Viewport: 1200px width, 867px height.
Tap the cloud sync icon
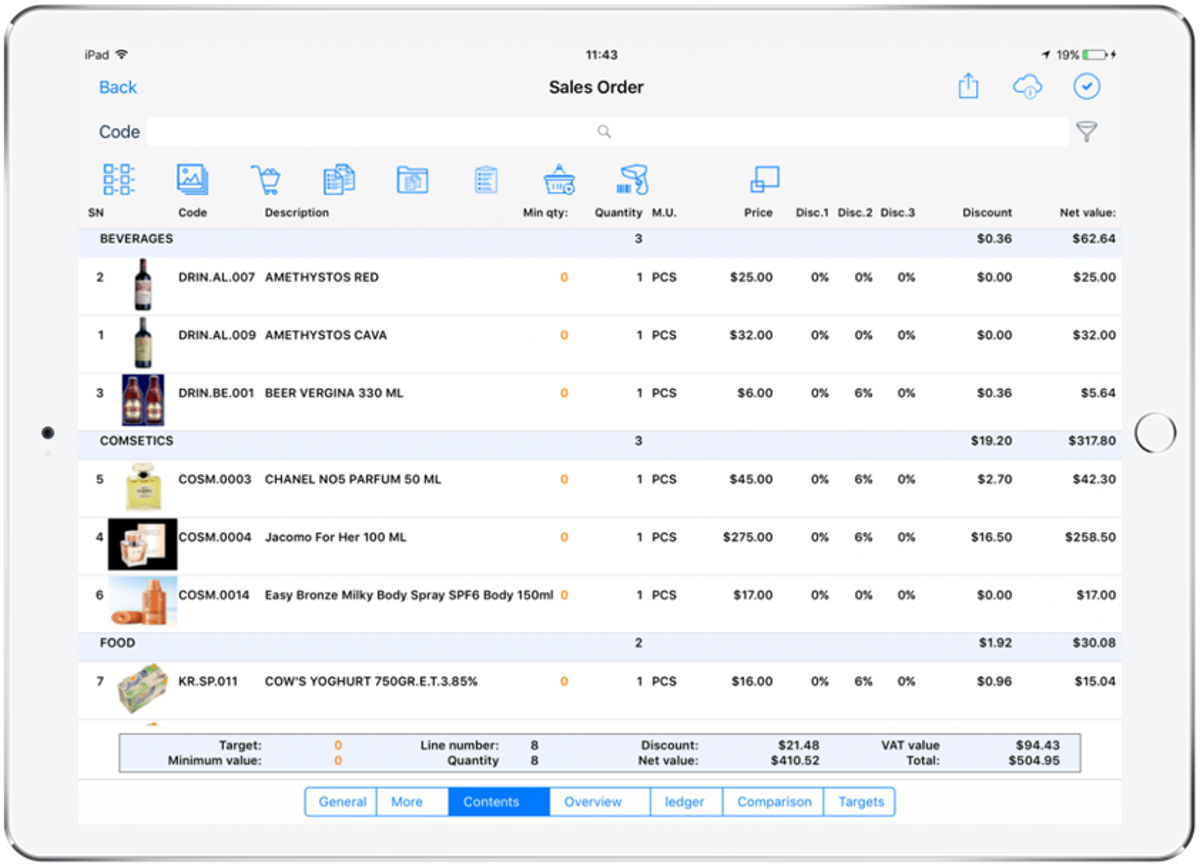pos(1027,87)
